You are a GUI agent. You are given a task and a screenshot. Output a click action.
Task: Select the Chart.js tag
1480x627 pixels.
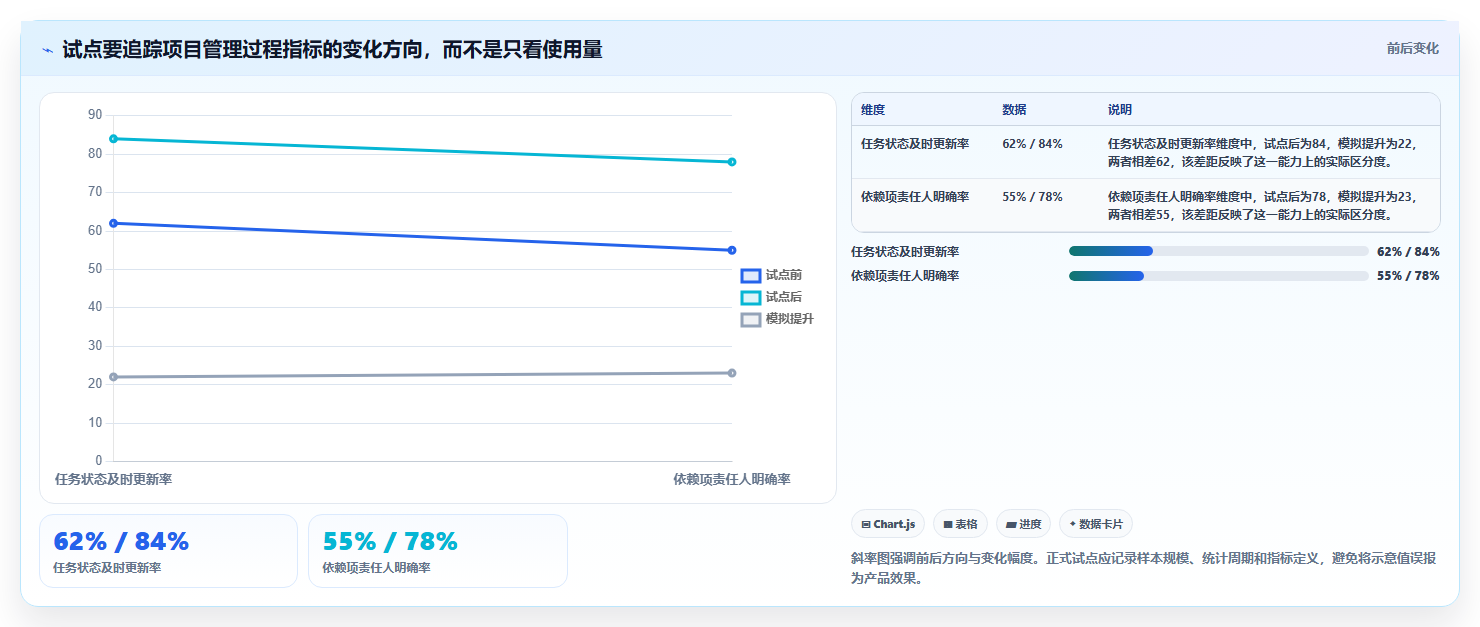coord(888,524)
